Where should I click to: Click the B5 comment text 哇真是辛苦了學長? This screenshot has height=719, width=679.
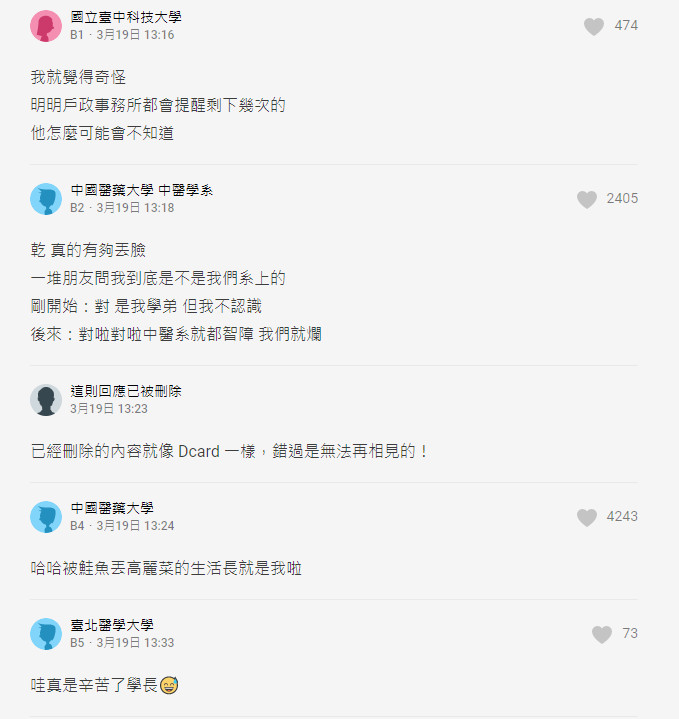coord(105,685)
